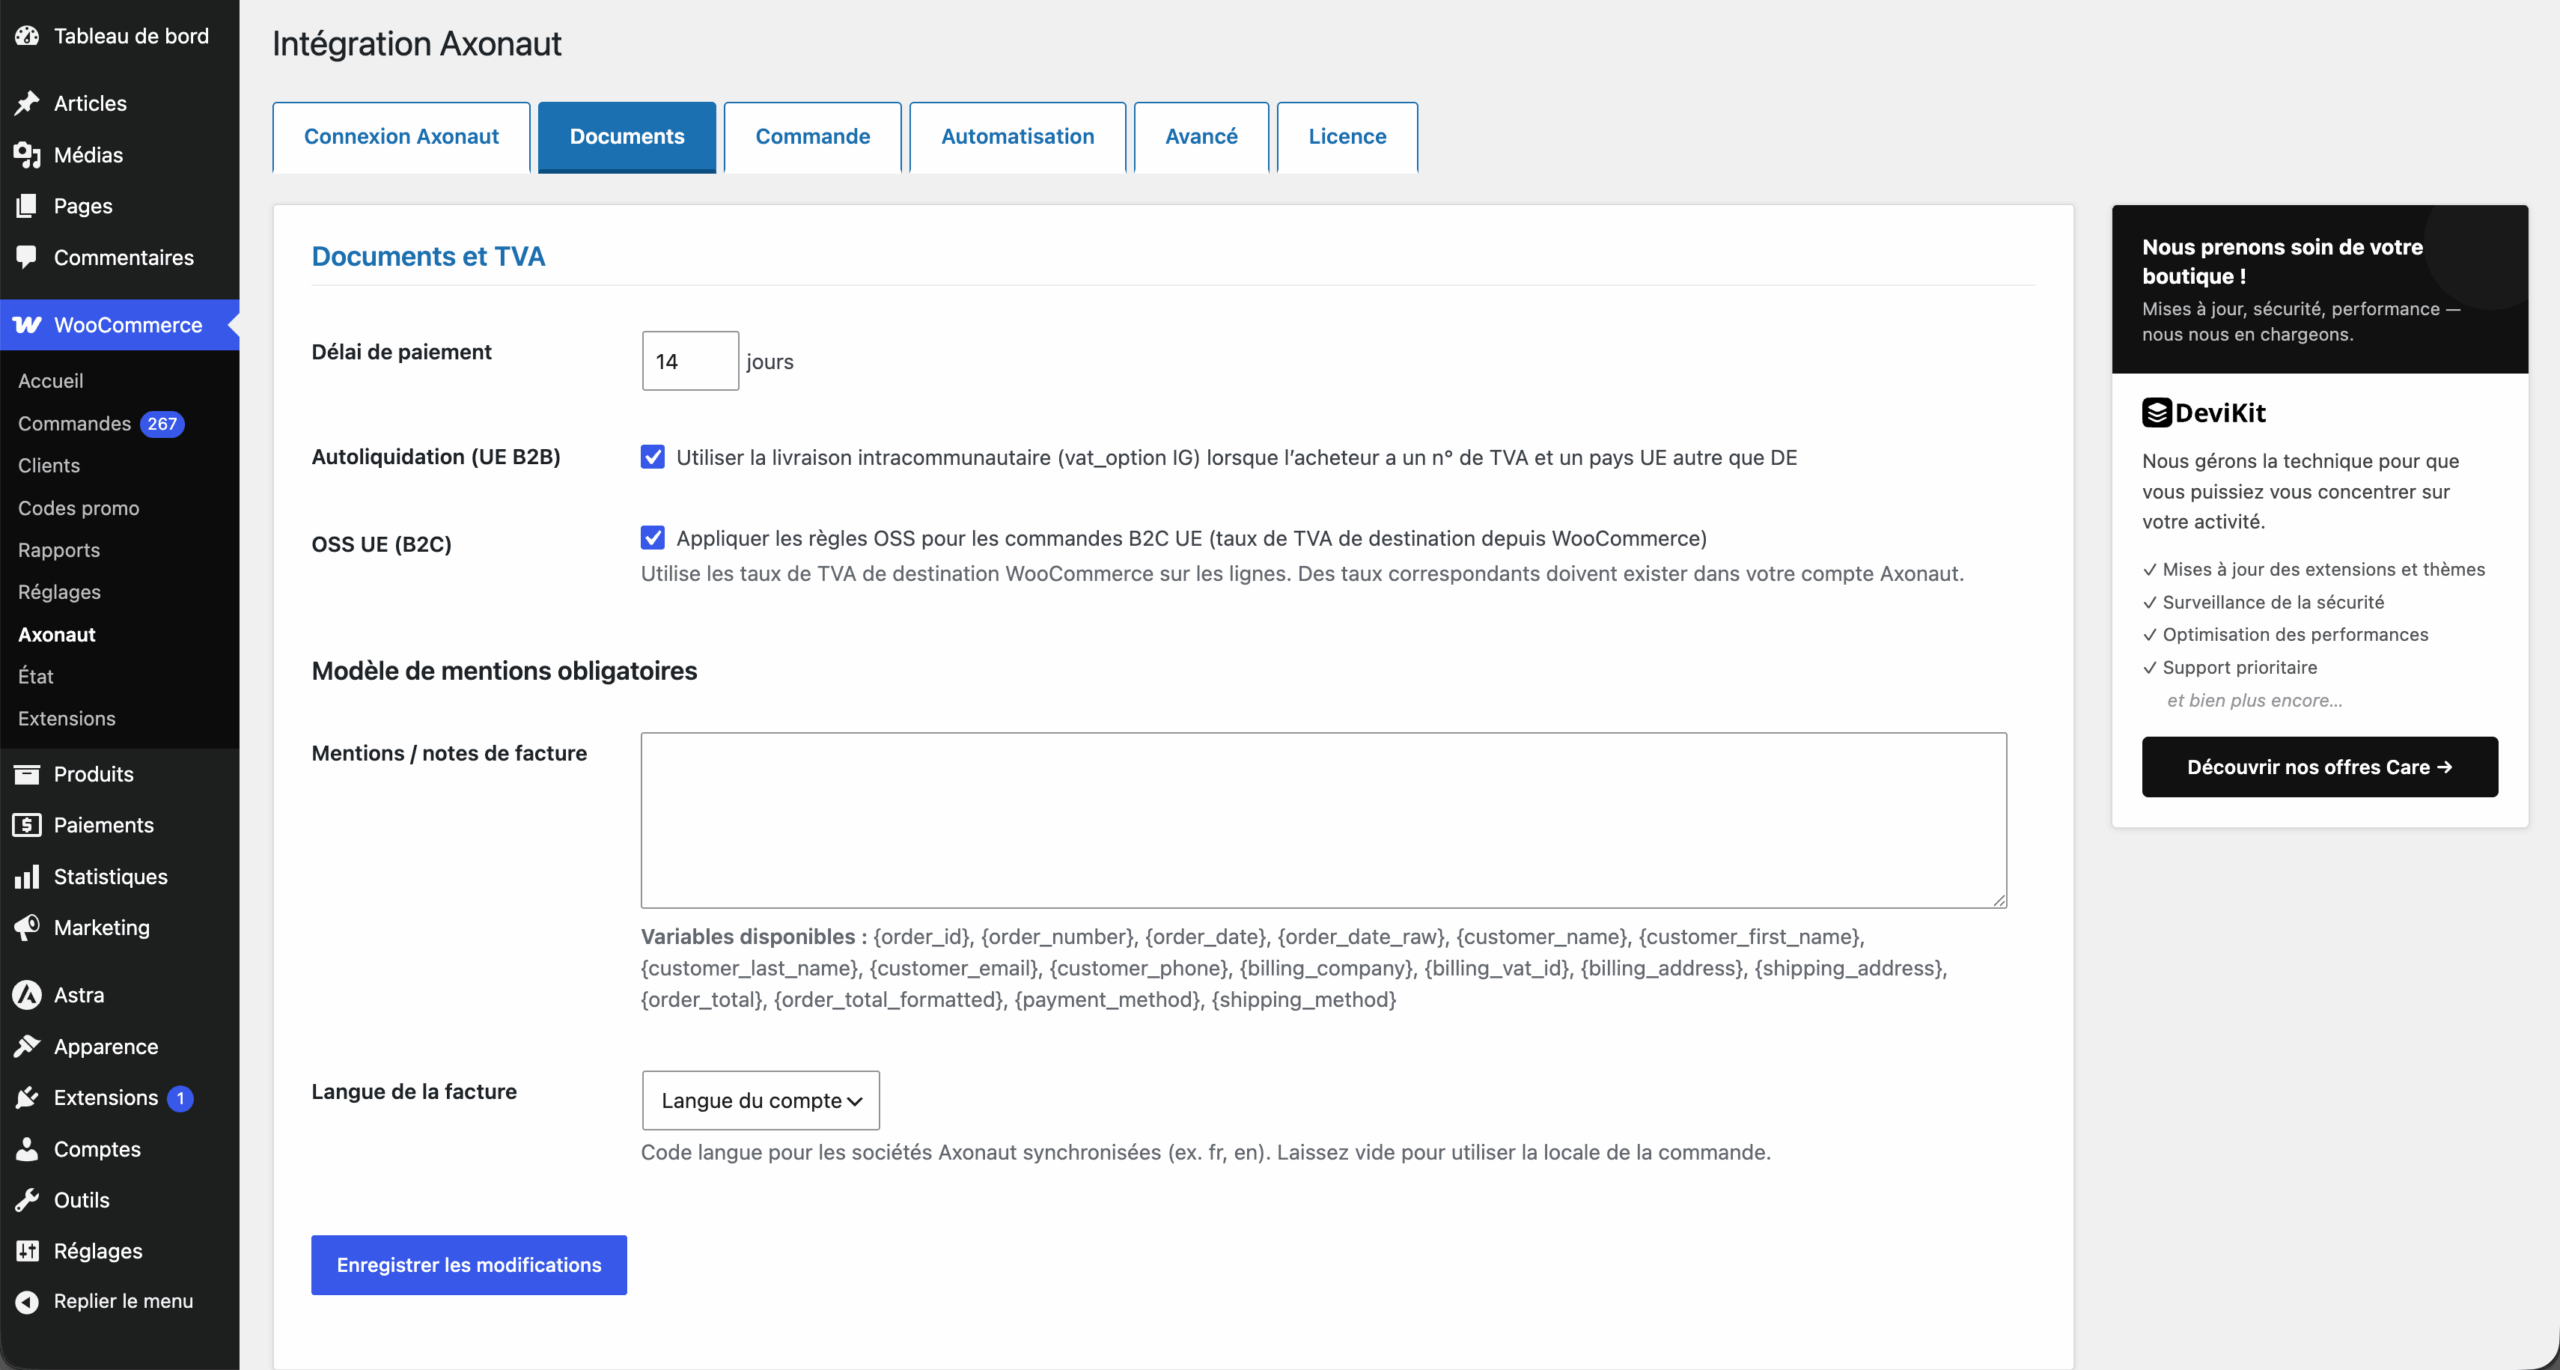
Task: Click Découvrir nos offres Care button
Action: (x=2320, y=767)
